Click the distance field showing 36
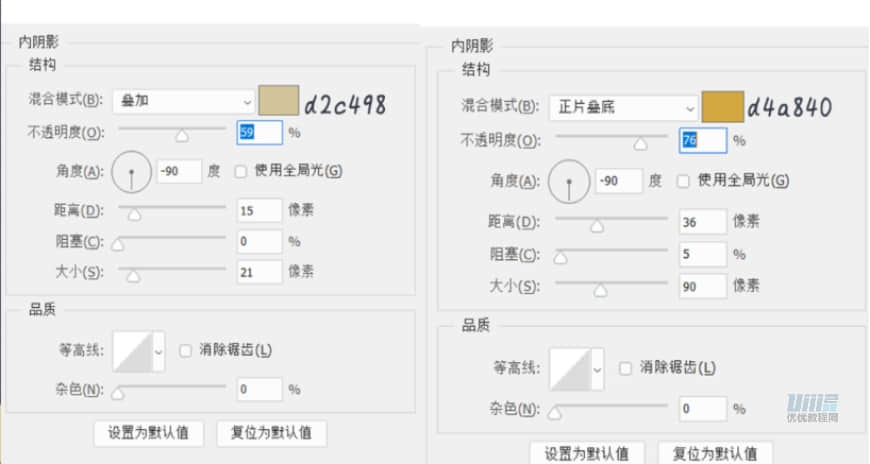The width and height of the screenshot is (870, 464). coord(703,222)
